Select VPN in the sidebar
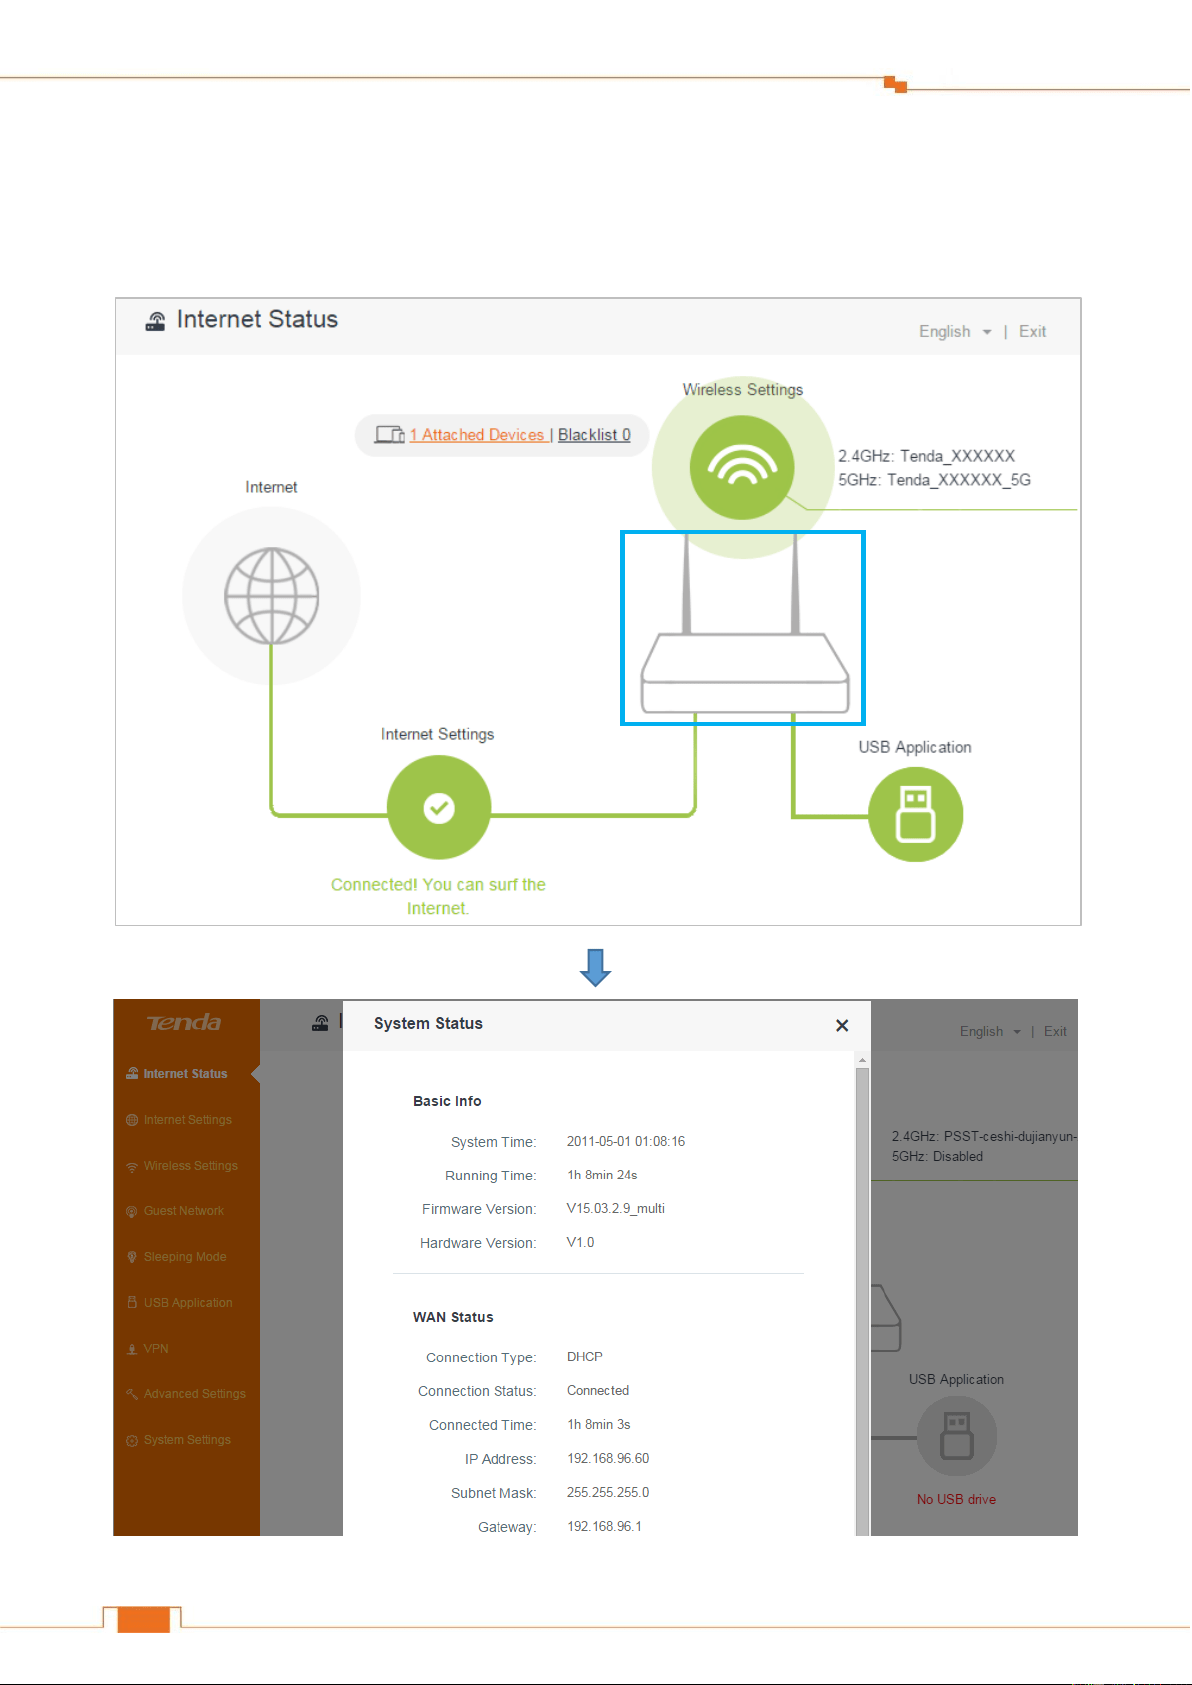 click(x=155, y=1349)
